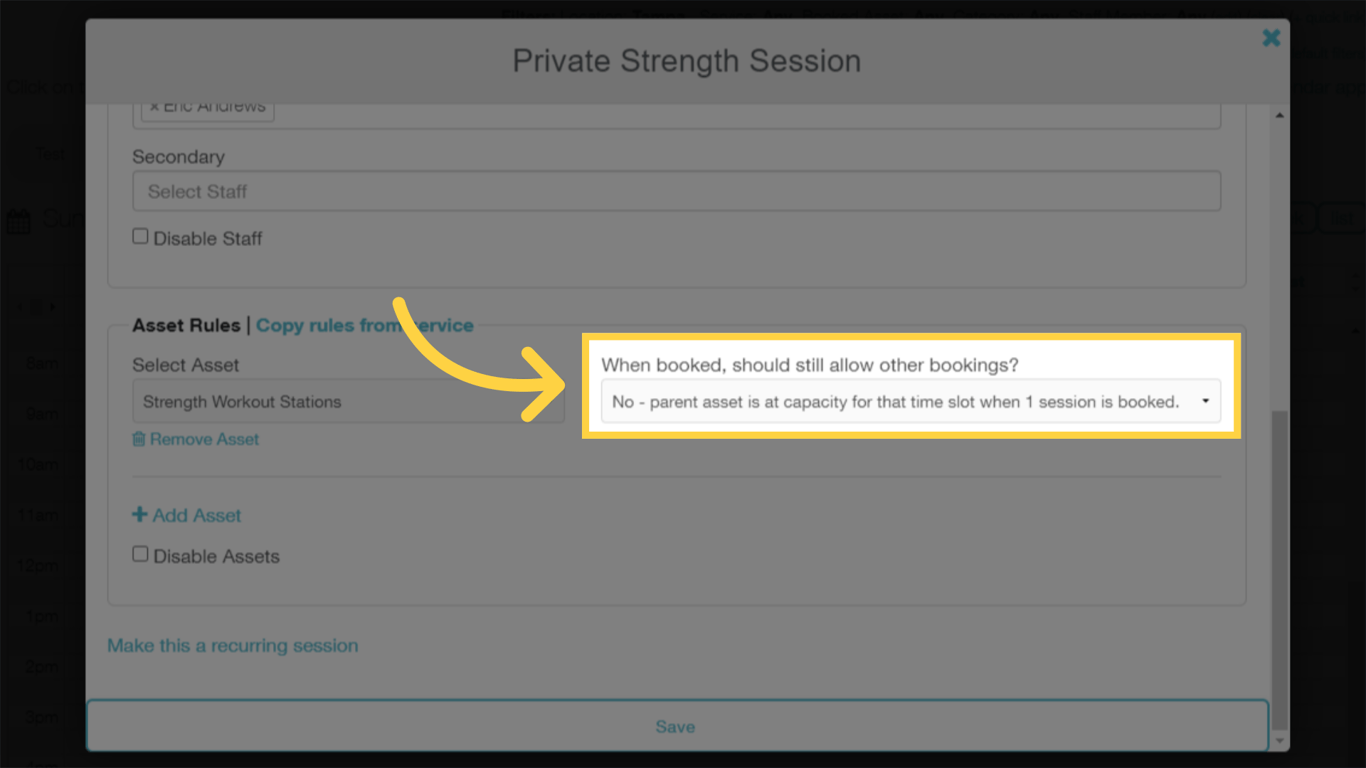The width and height of the screenshot is (1366, 768).
Task: Select Make this a recurring session
Action: 232,645
